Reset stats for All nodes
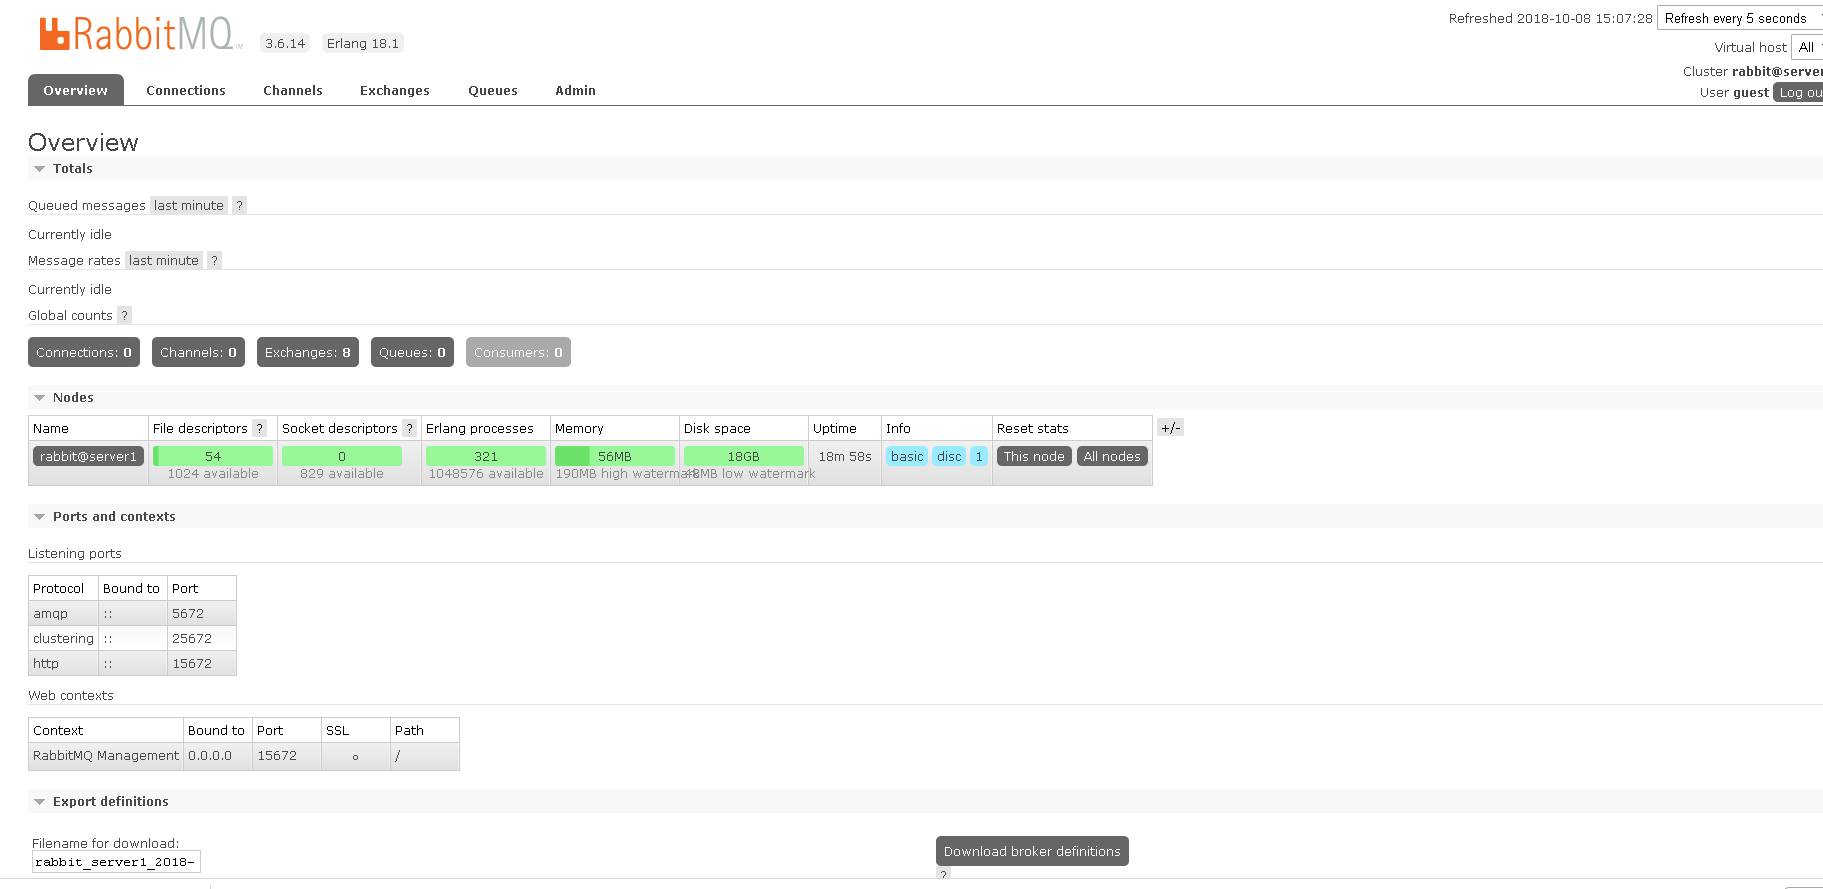The image size is (1823, 889). [1112, 456]
